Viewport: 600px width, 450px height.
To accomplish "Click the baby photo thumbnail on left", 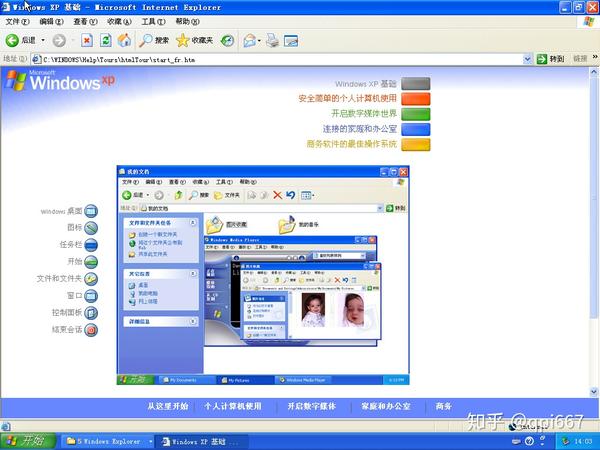I will point(313,310).
